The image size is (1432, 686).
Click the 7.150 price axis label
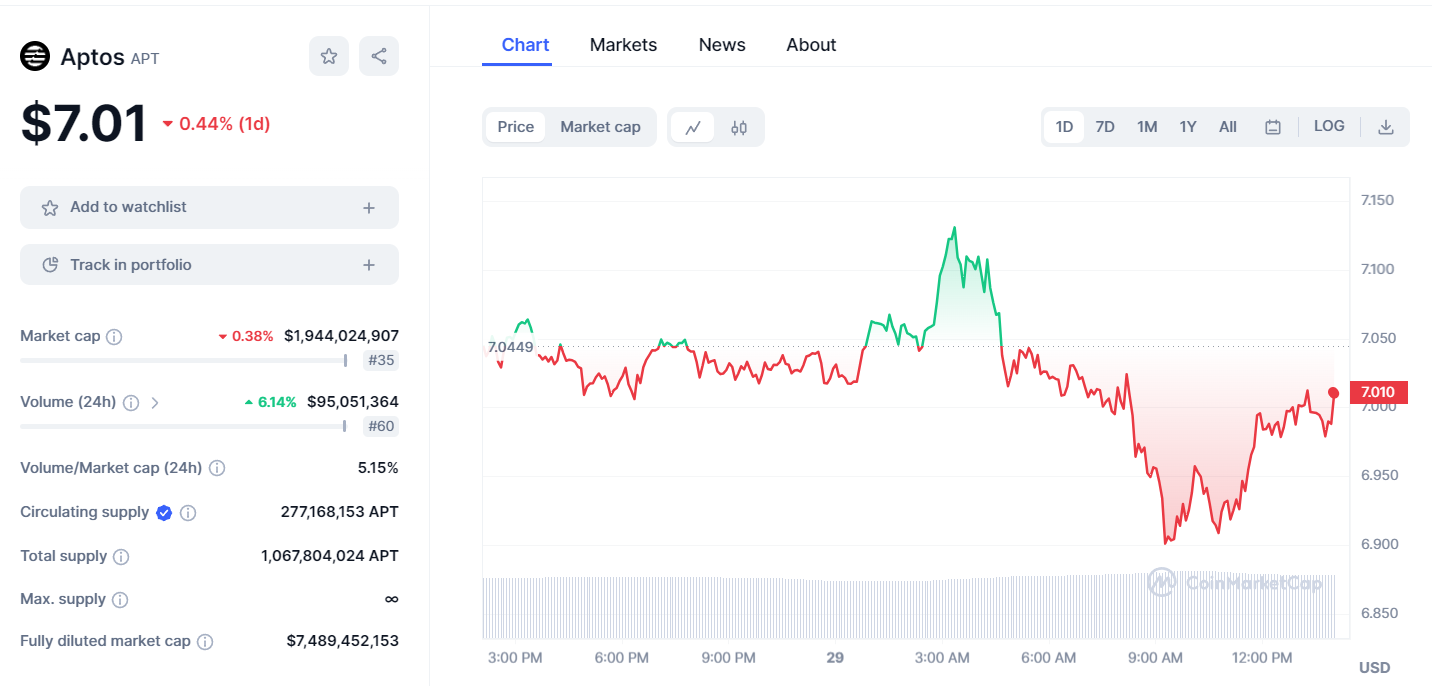pyautogui.click(x=1377, y=200)
